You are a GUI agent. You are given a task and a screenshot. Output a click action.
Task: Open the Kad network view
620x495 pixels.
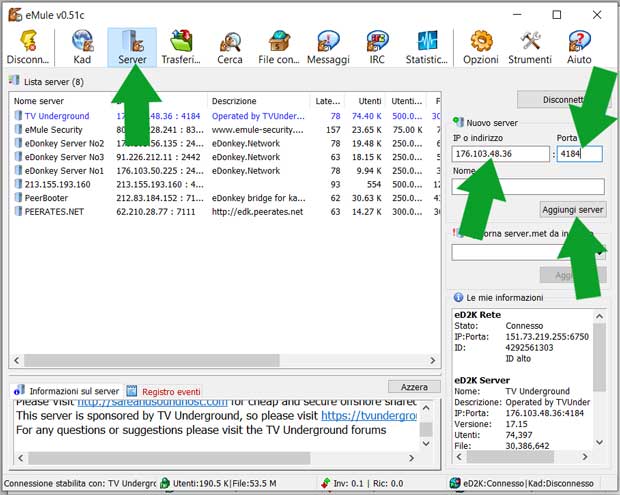(82, 47)
